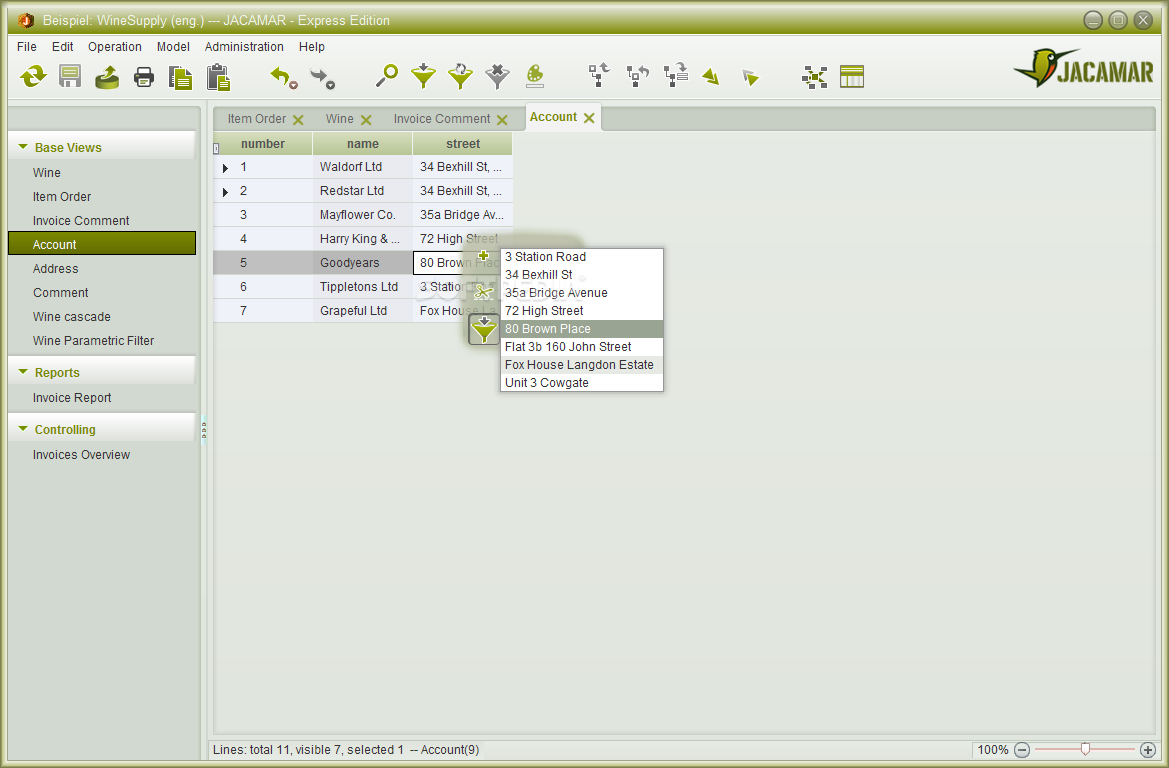
Task: Open Item Order in sidebar
Action: (102, 197)
